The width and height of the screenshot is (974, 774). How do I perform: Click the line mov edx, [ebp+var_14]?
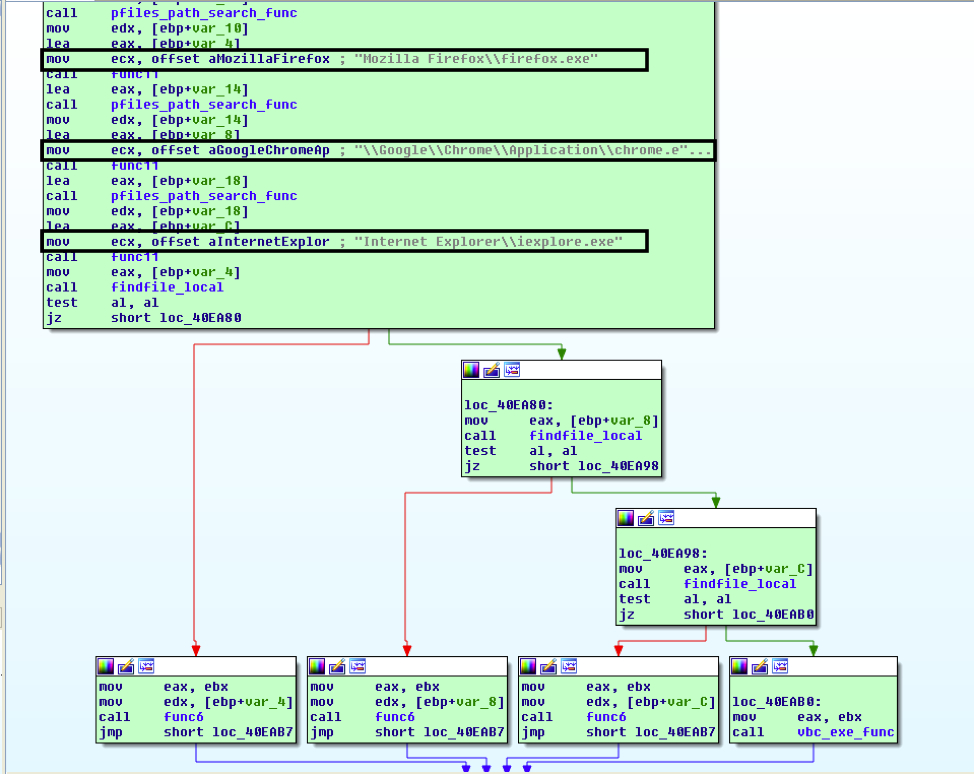pos(147,120)
